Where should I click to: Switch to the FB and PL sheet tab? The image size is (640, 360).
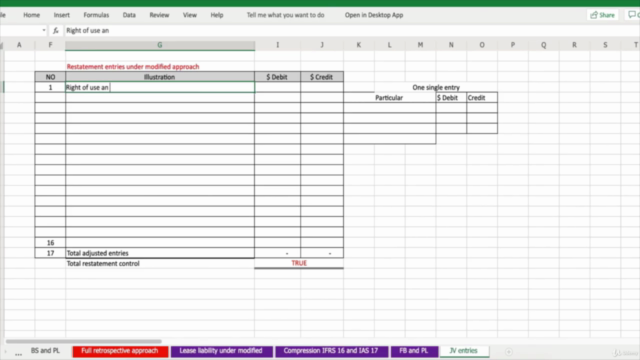(414, 351)
